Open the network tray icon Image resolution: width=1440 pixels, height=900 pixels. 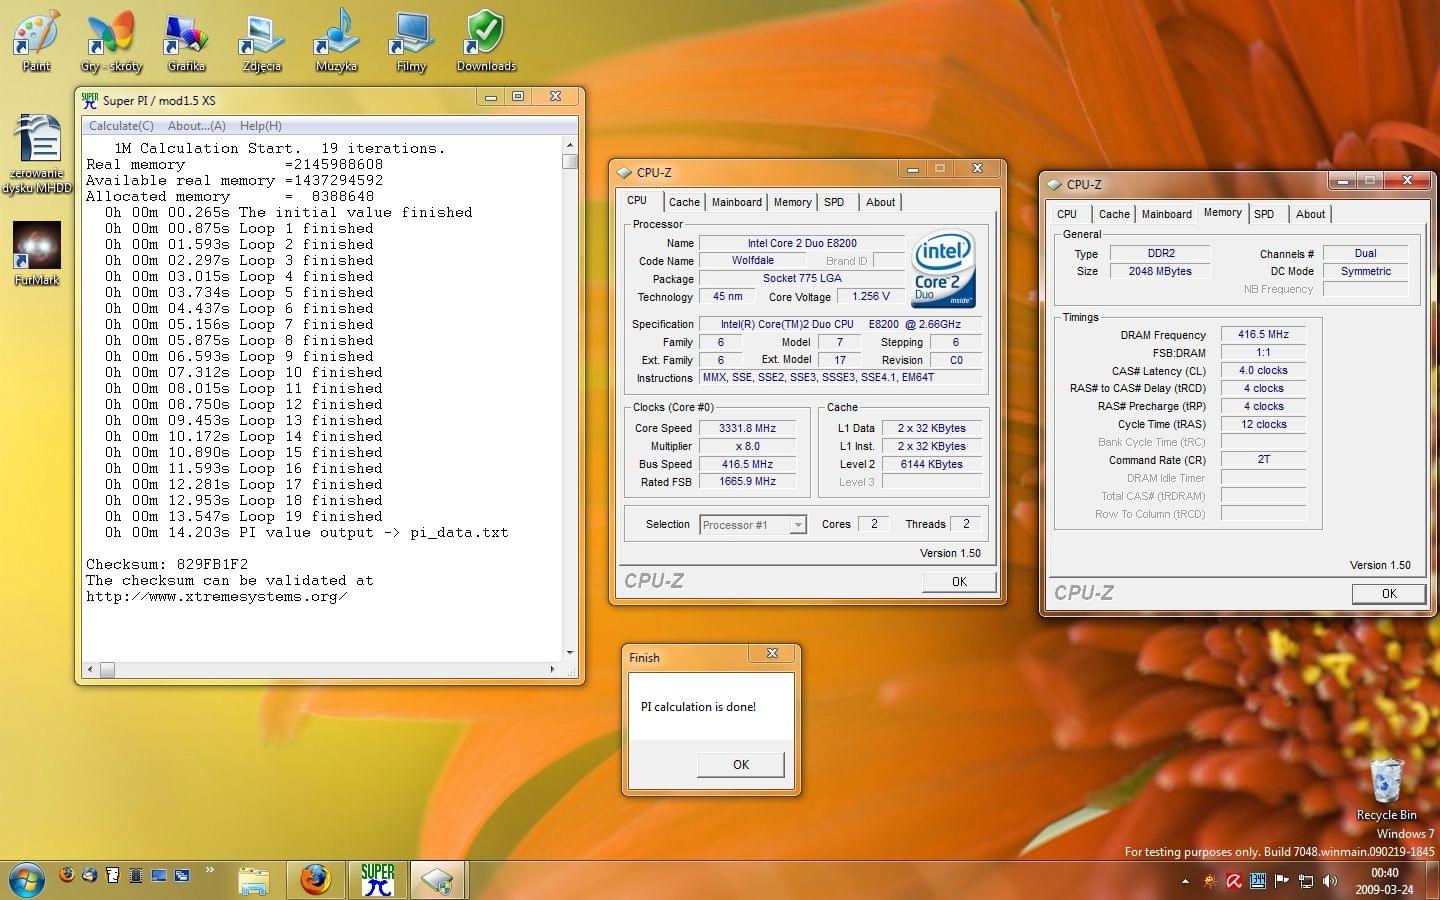point(1306,881)
